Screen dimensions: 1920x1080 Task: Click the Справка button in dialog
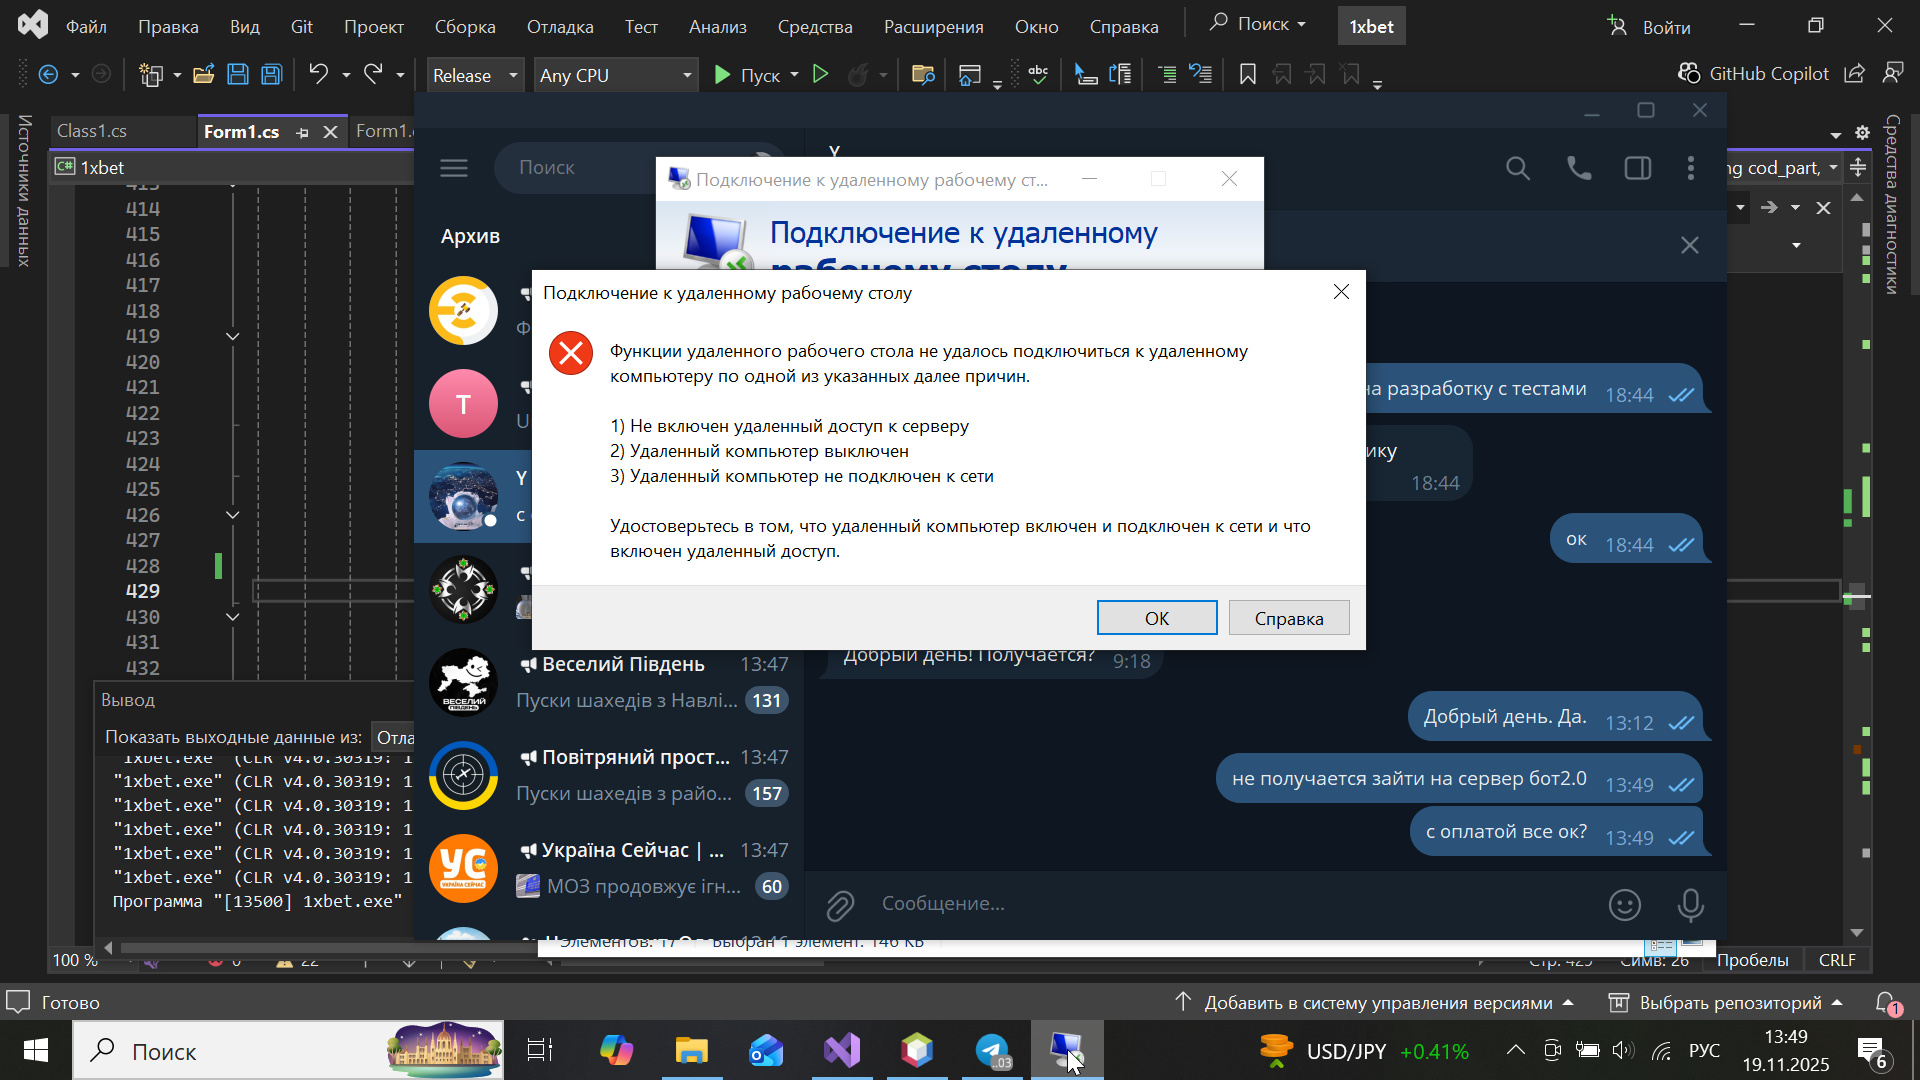click(x=1288, y=618)
